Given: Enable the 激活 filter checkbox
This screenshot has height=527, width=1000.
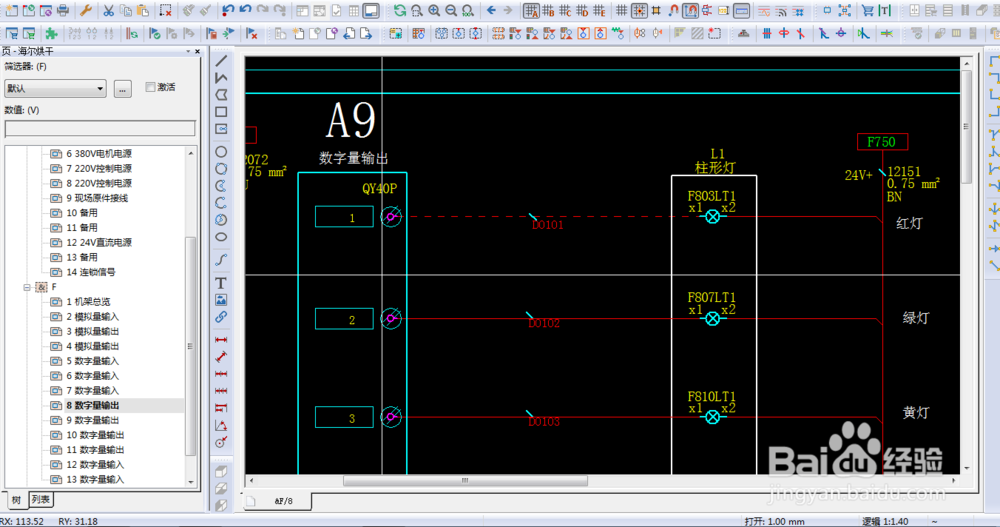Looking at the screenshot, I should tap(151, 87).
